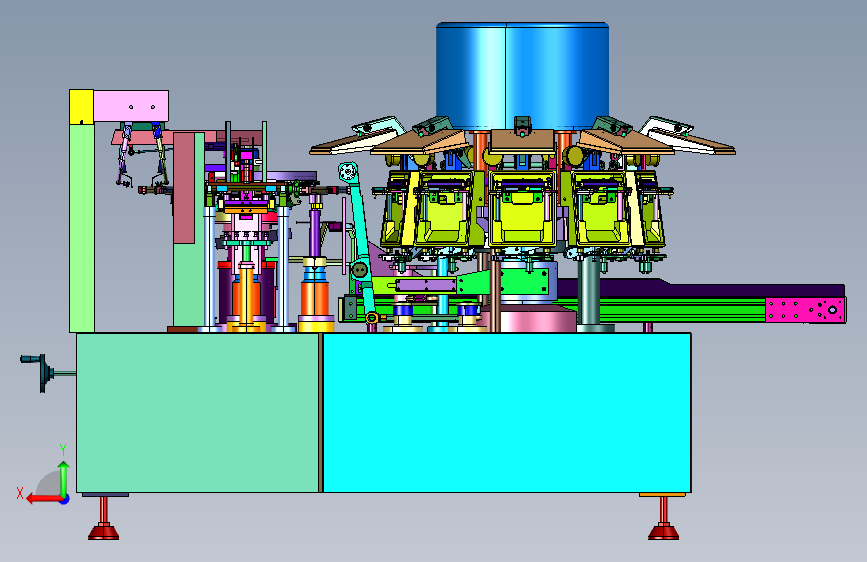Select the large blue cylindrical hopper on top
867x562 pixels.
coord(523,76)
